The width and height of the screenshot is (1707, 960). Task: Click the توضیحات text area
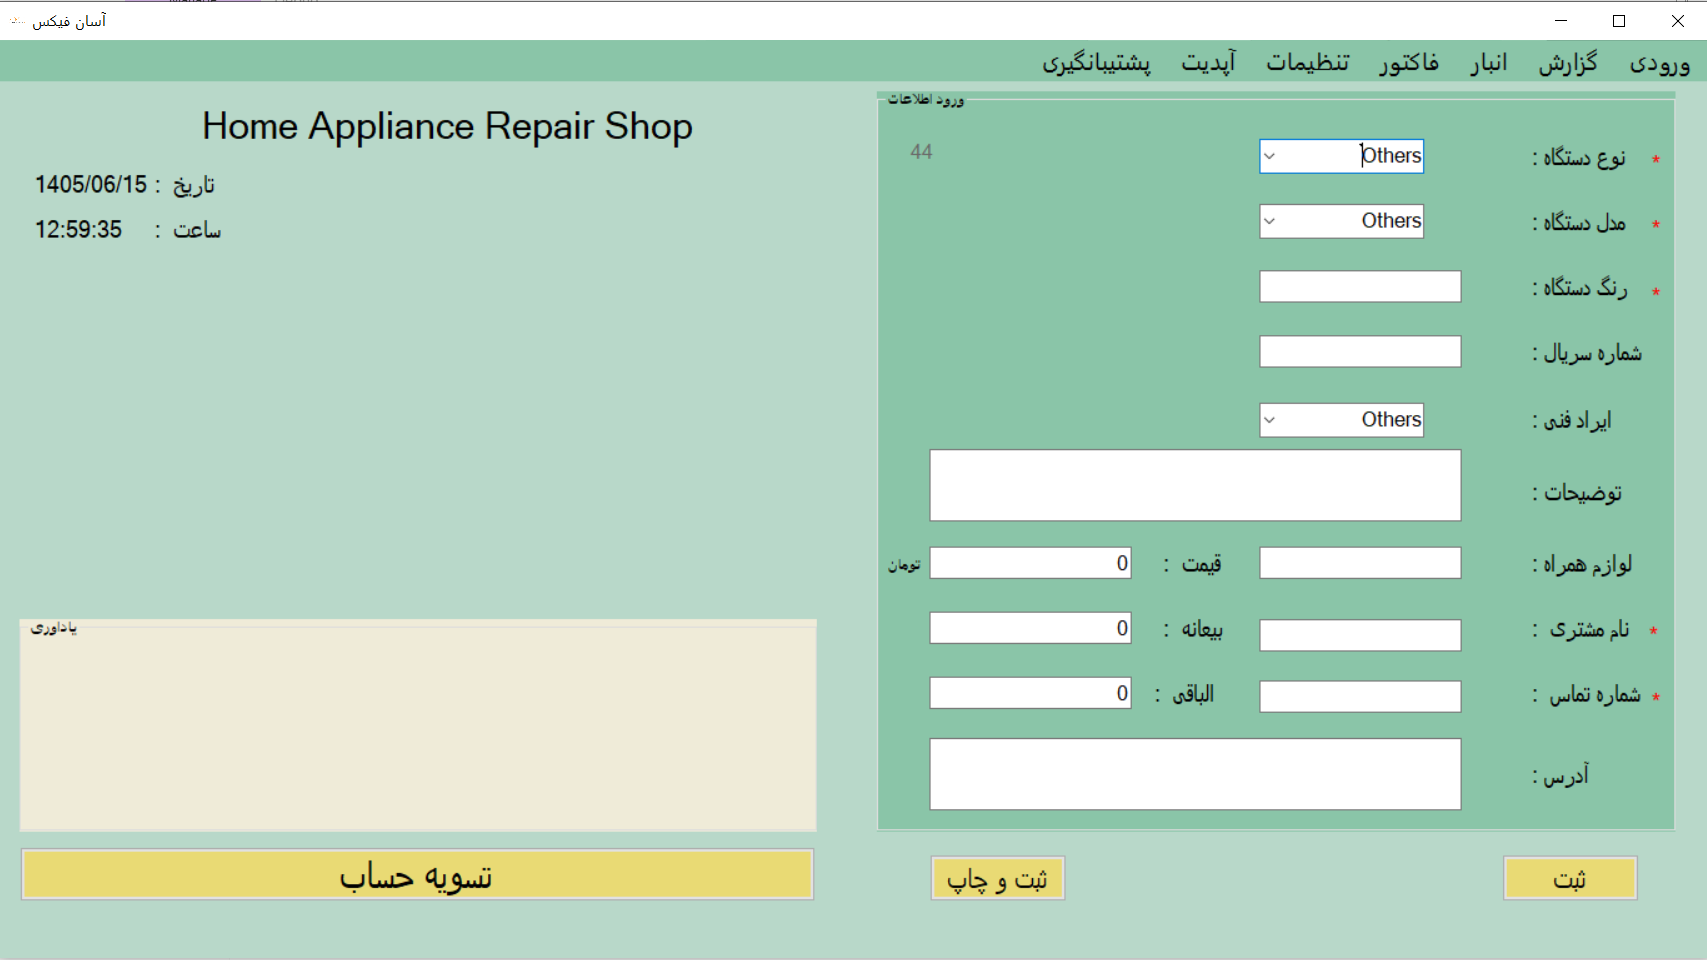tap(1195, 485)
